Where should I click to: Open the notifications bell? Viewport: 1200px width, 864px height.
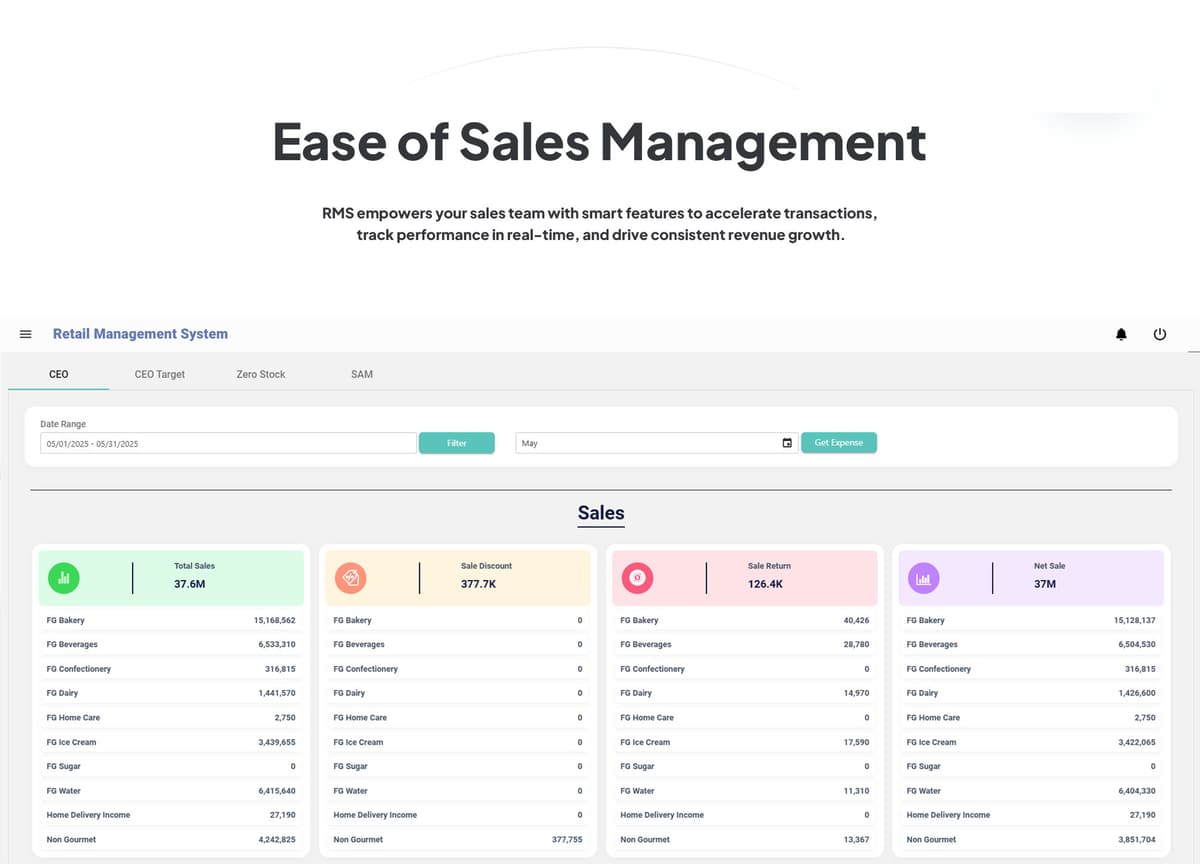coord(1121,334)
